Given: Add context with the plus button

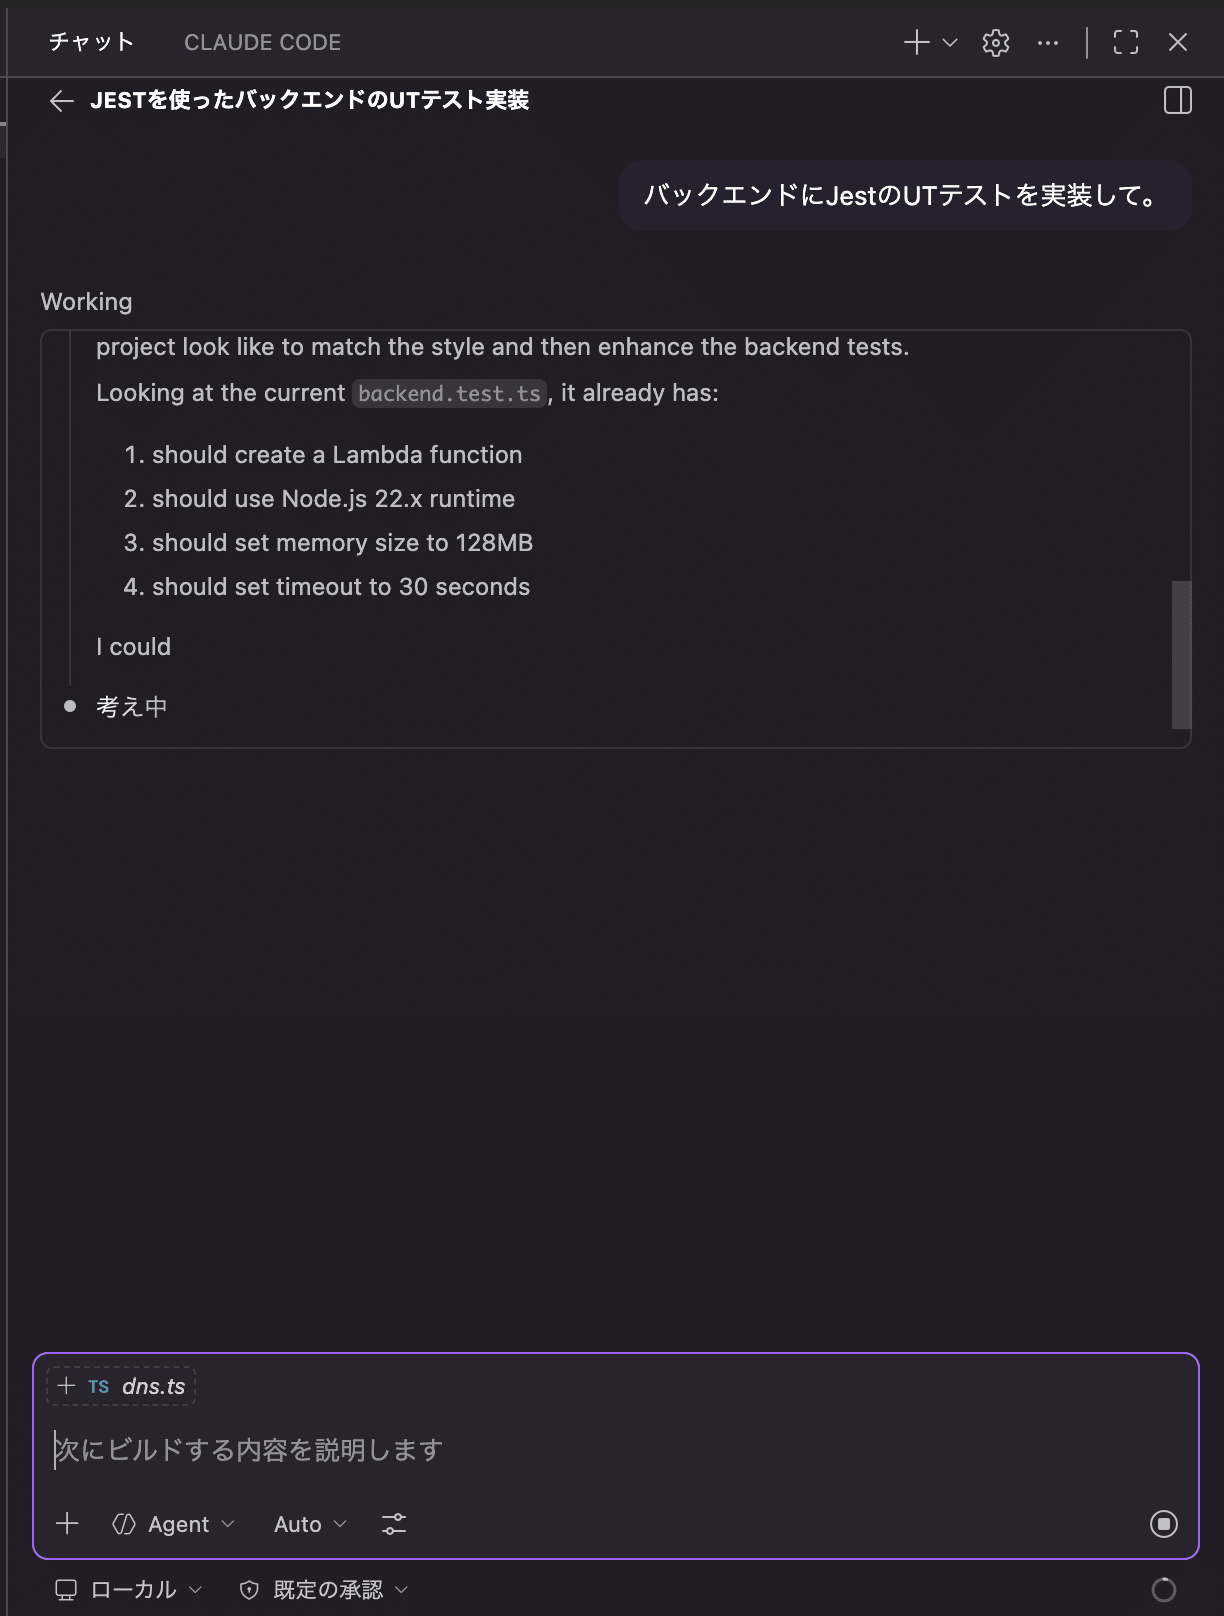Looking at the screenshot, I should 67,1524.
